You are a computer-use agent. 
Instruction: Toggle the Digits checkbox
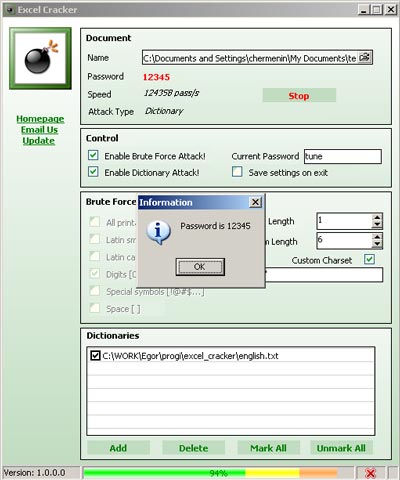pos(95,274)
